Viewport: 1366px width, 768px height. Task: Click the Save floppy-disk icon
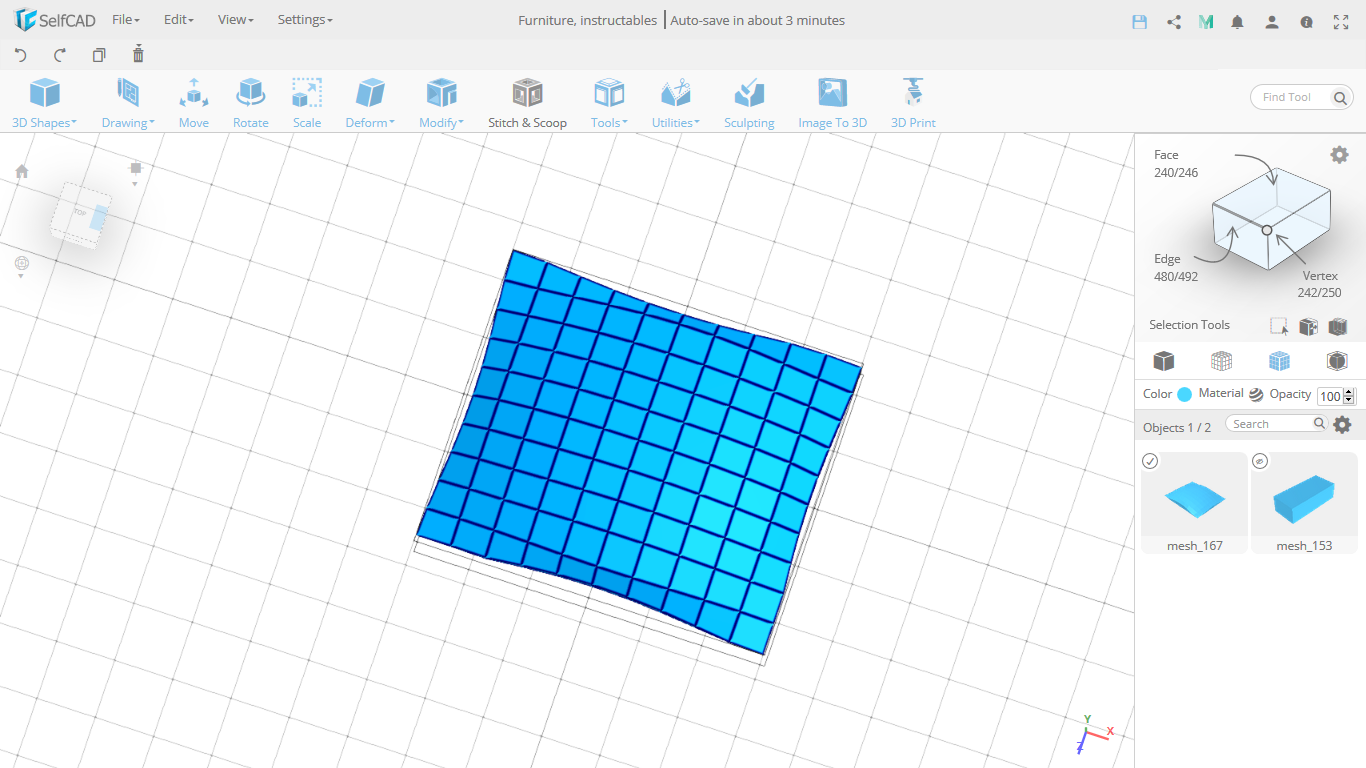pyautogui.click(x=1139, y=21)
